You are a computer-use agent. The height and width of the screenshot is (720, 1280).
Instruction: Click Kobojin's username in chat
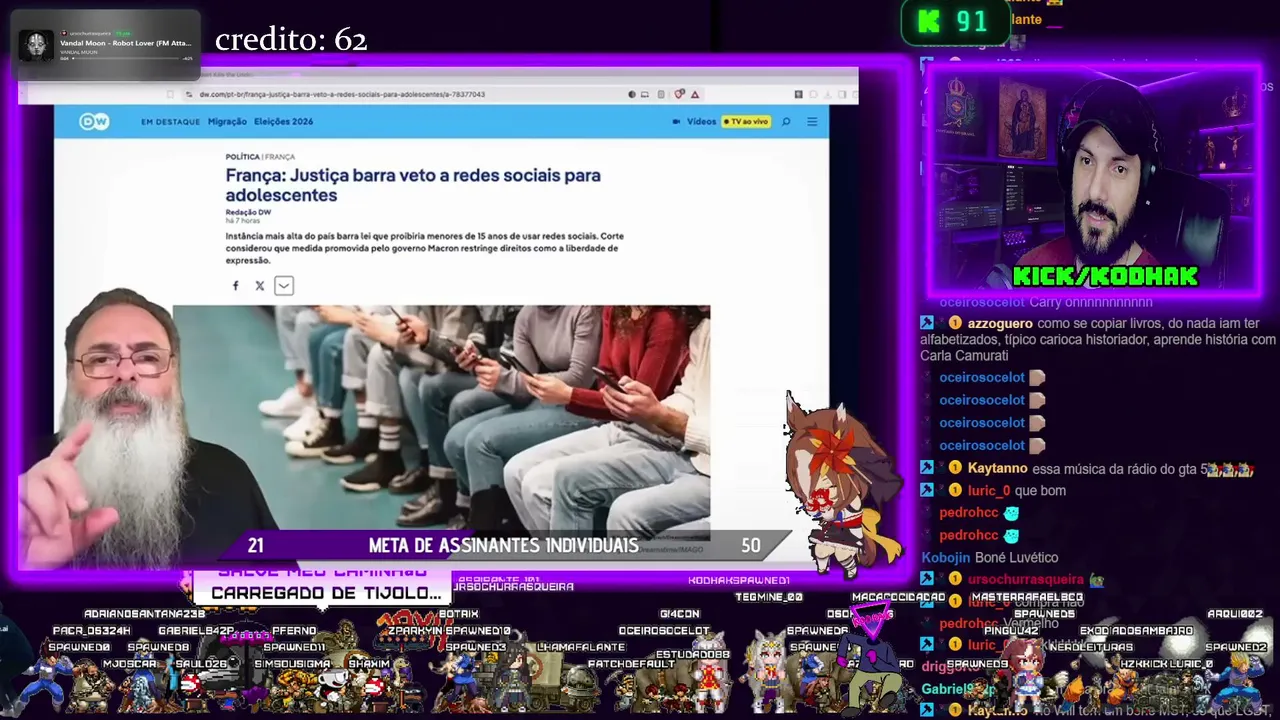click(945, 557)
